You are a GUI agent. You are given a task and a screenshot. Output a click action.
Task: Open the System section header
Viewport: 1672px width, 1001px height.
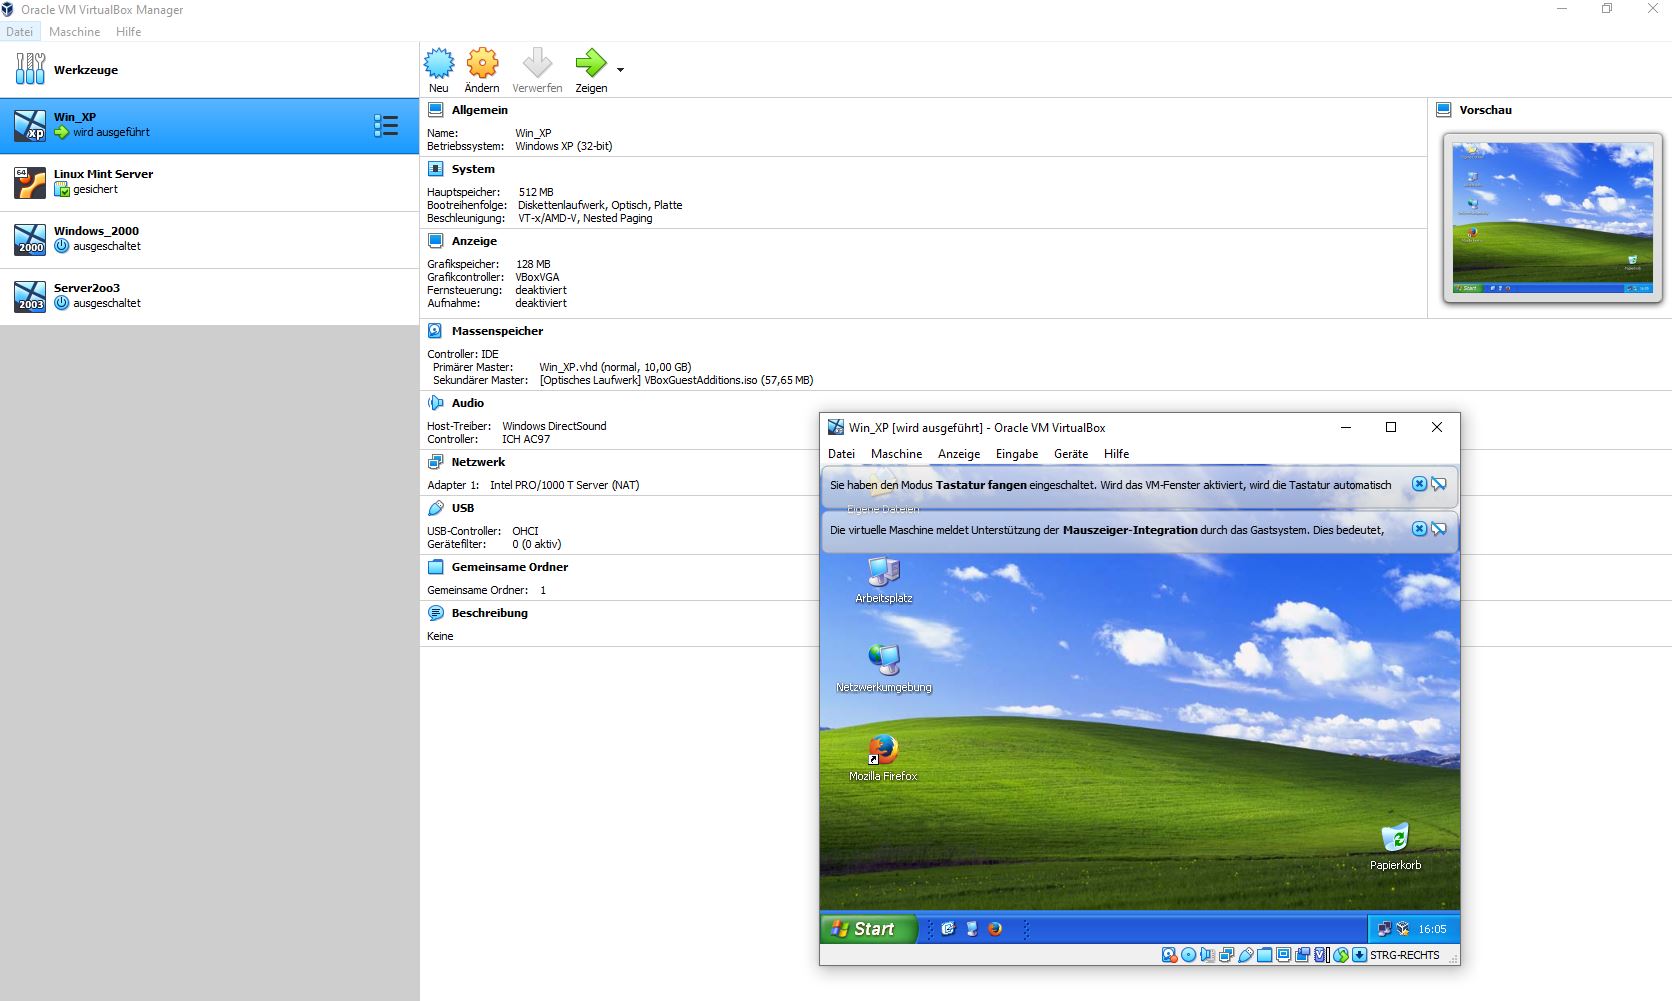(473, 169)
